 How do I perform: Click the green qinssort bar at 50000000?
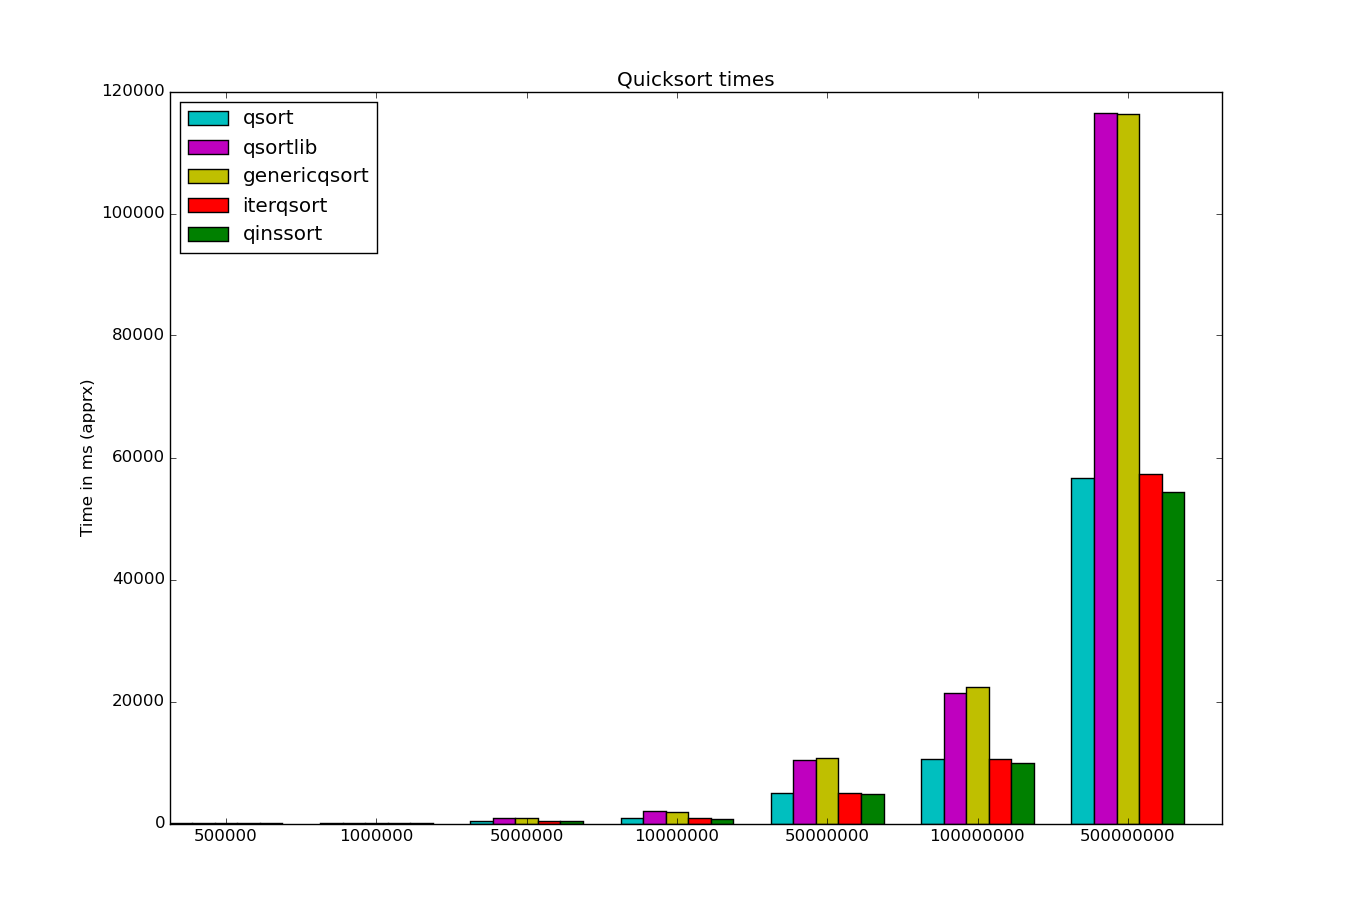pos(872,809)
